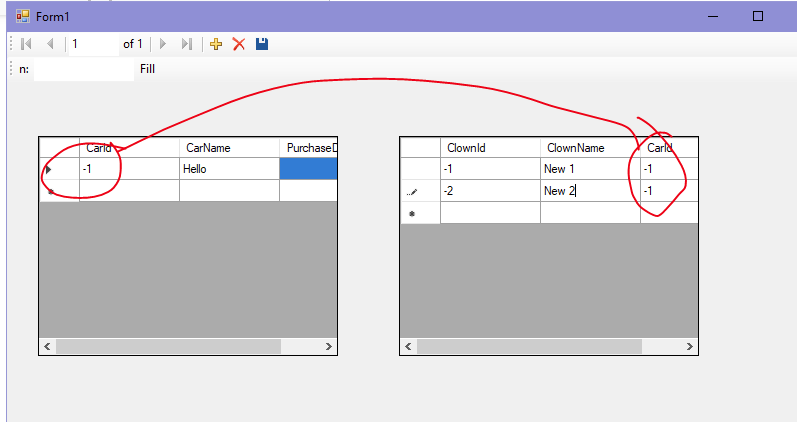The height and width of the screenshot is (422, 797).
Task: Move to the previous record
Action: click(x=50, y=44)
